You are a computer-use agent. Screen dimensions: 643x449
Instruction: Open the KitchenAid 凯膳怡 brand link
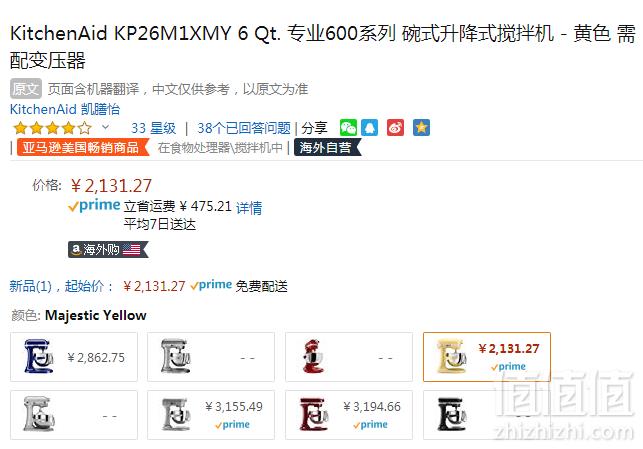[65, 109]
